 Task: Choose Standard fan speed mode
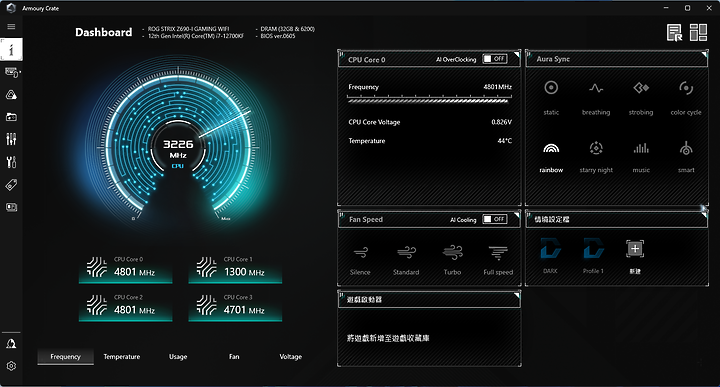(406, 260)
